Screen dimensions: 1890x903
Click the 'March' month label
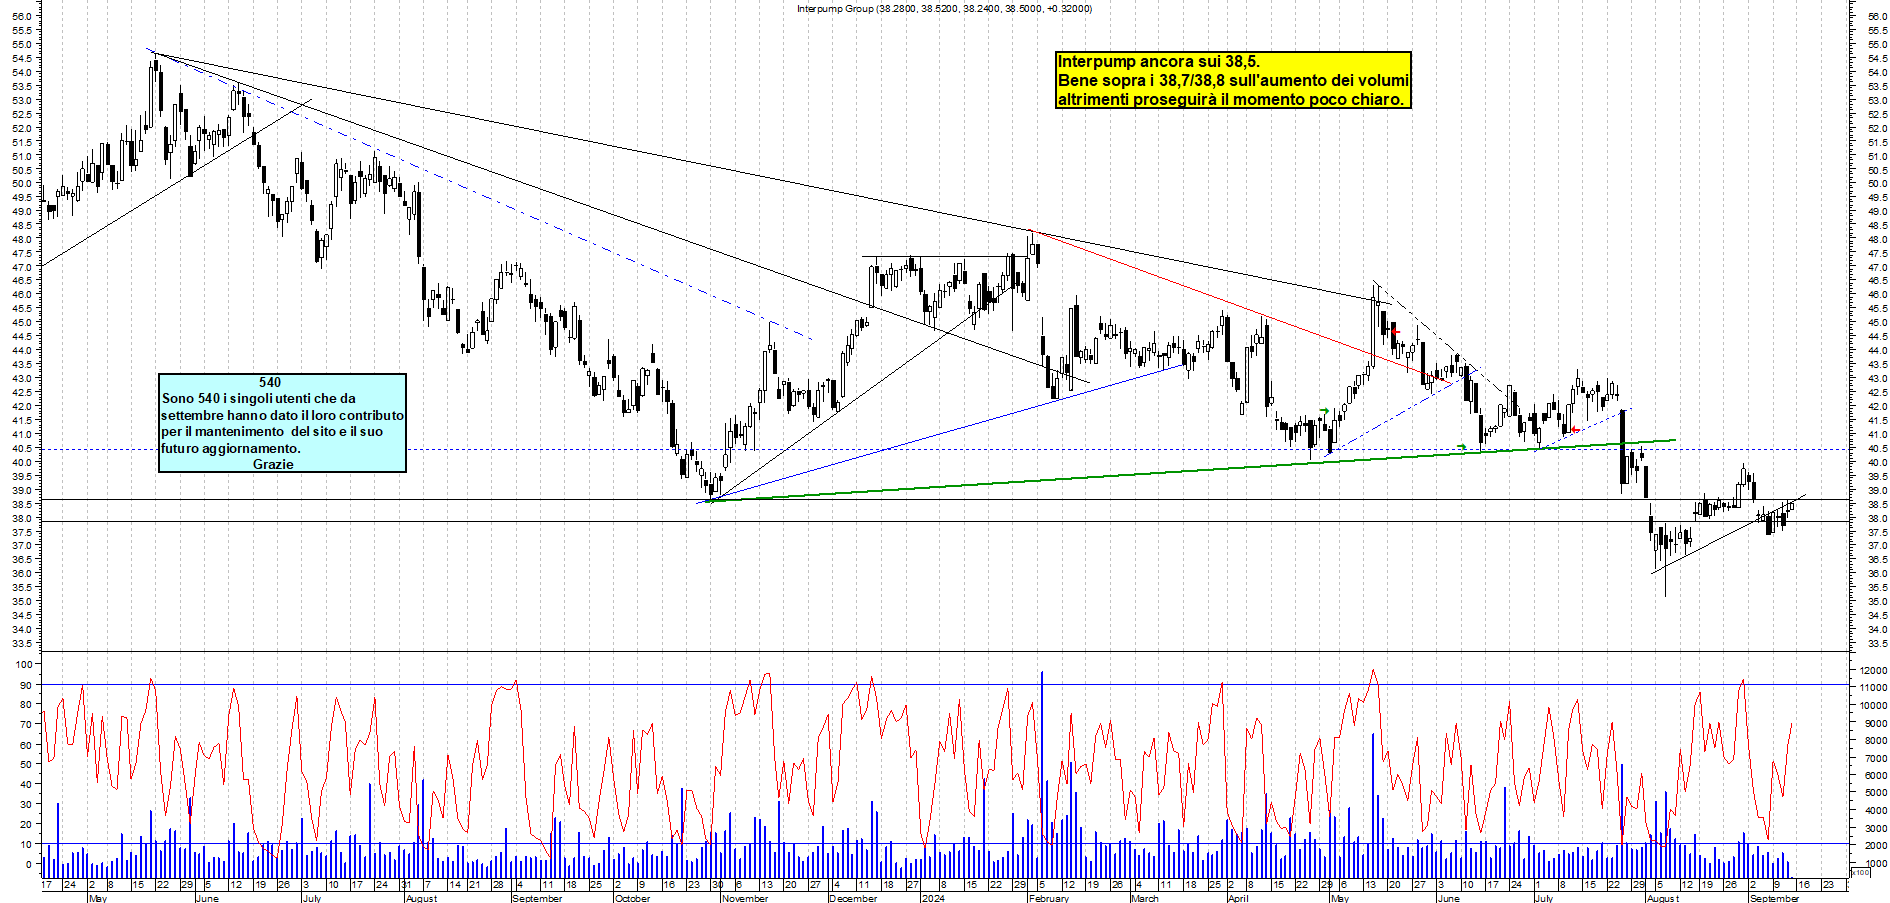click(x=1144, y=898)
